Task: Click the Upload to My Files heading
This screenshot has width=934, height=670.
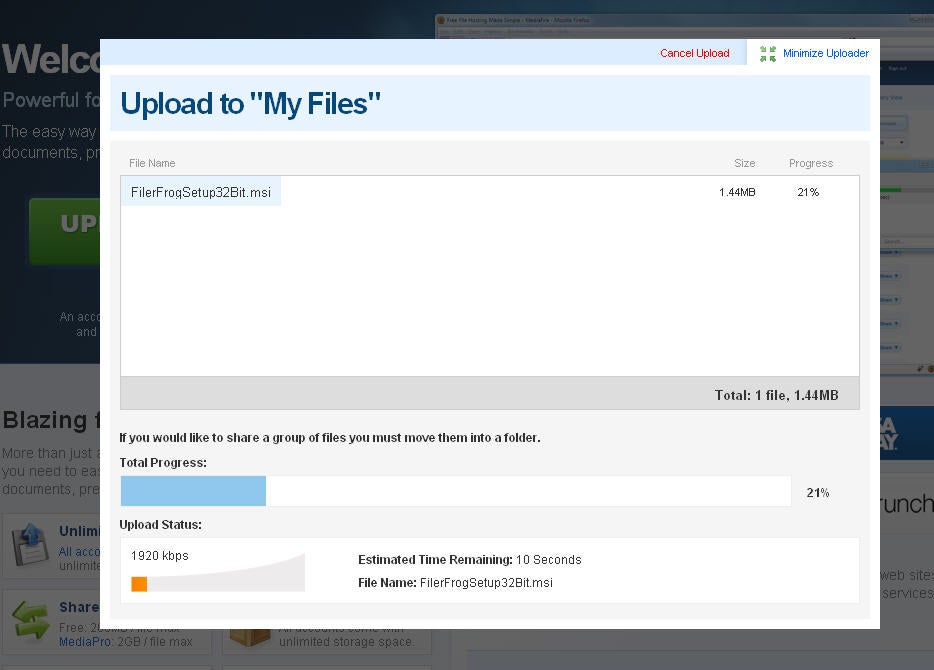Action: (251, 104)
